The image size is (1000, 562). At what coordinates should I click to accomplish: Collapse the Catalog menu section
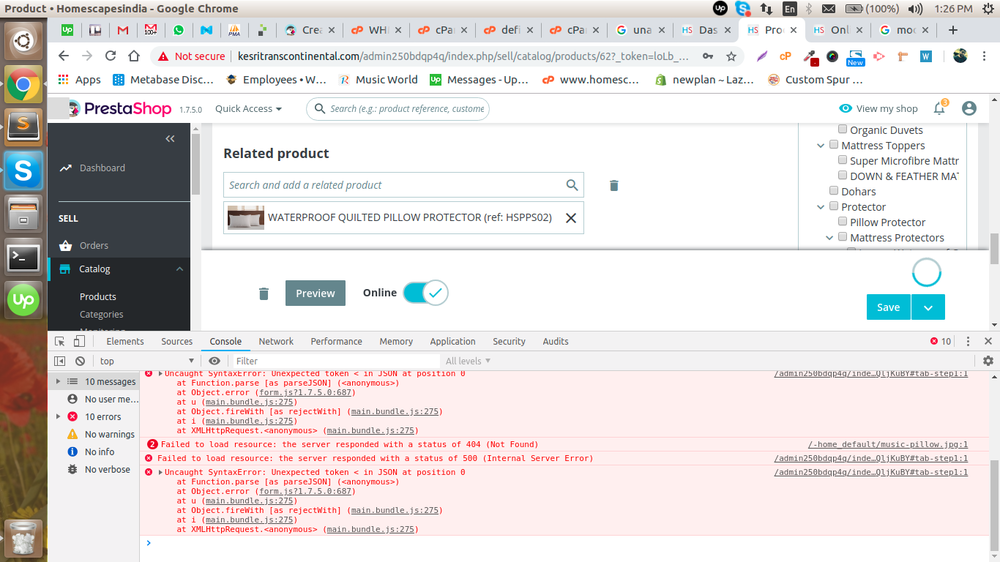click(179, 269)
